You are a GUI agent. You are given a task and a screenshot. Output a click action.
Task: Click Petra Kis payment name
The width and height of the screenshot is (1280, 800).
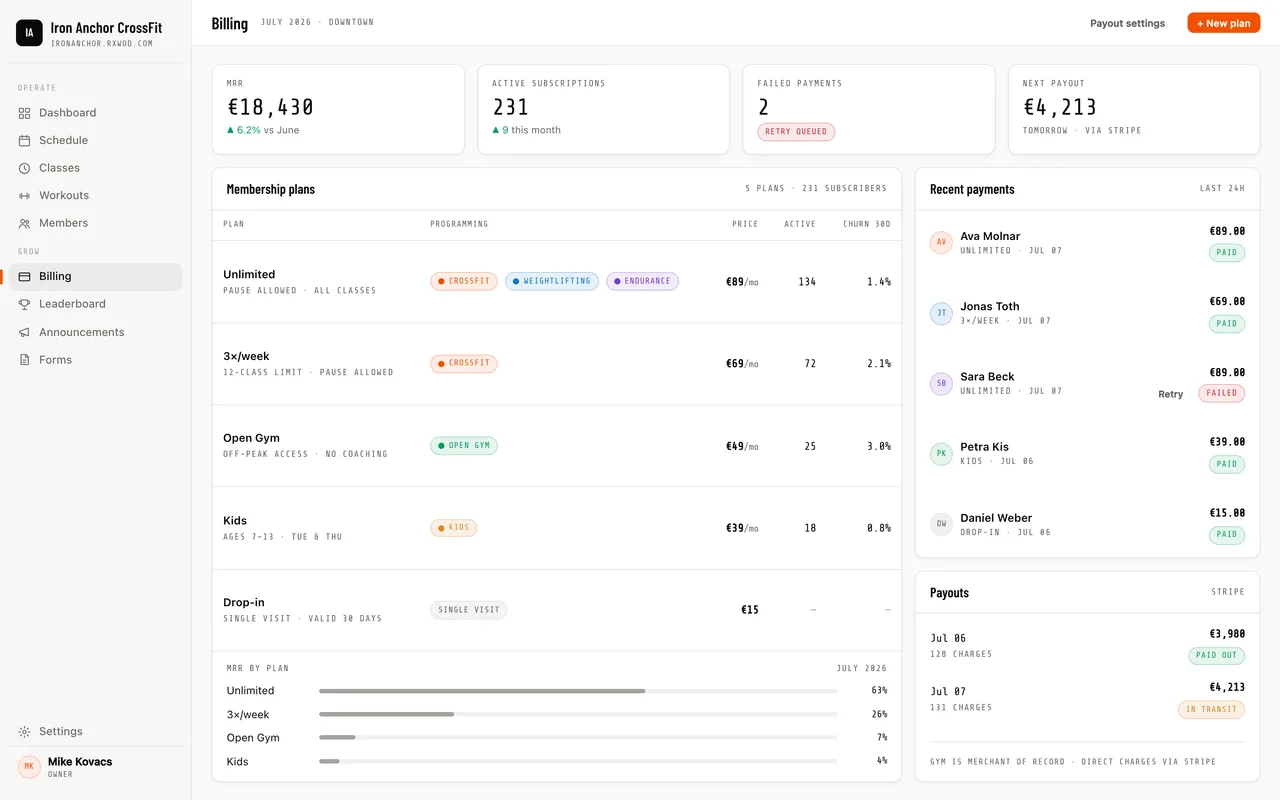click(984, 447)
